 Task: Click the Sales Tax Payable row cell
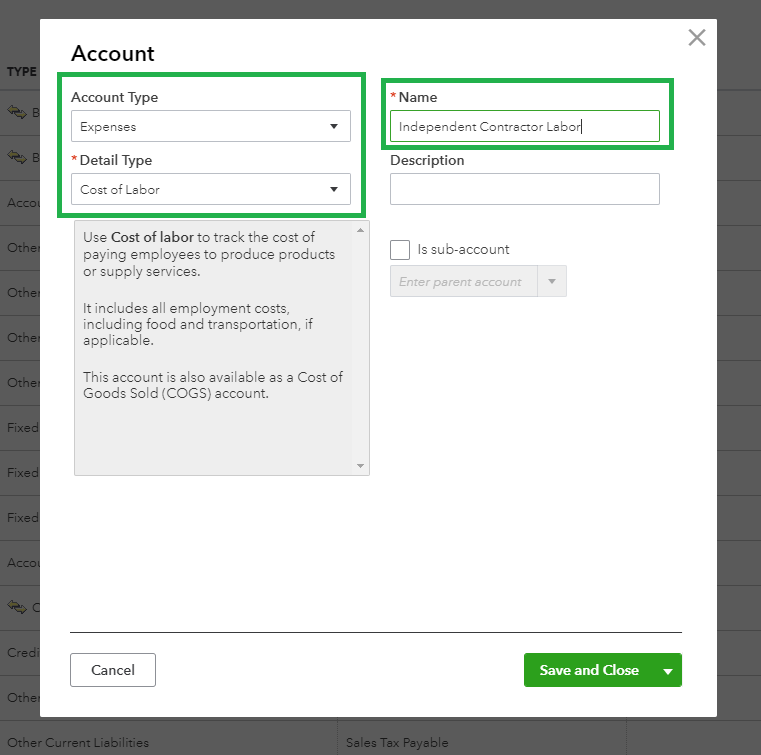point(397,743)
